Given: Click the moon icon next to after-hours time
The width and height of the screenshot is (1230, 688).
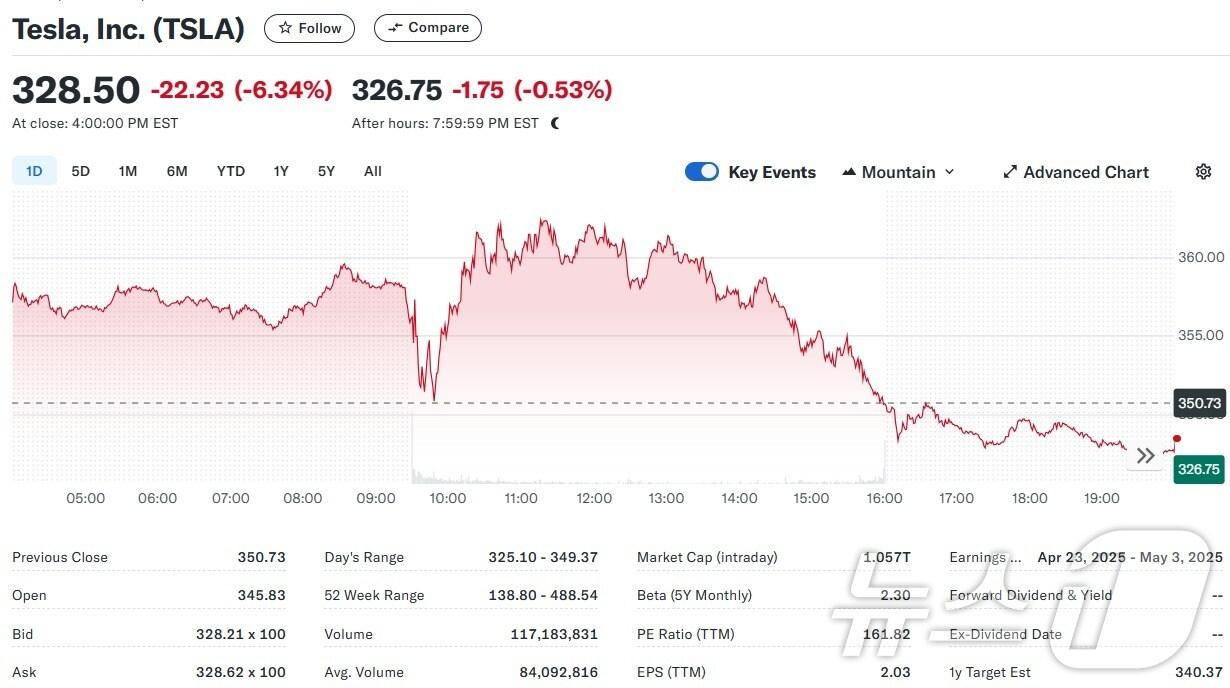Looking at the screenshot, I should pyautogui.click(x=556, y=122).
